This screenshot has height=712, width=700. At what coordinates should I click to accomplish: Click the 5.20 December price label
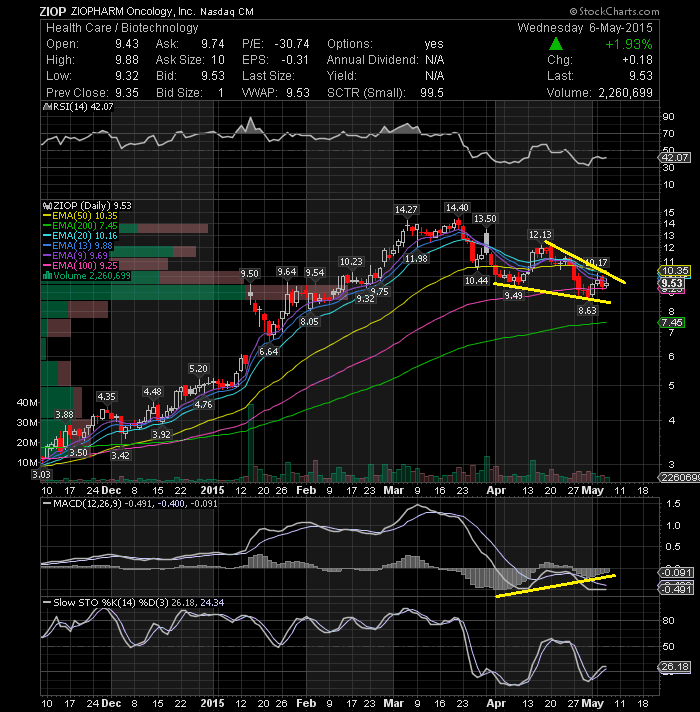coord(198,368)
